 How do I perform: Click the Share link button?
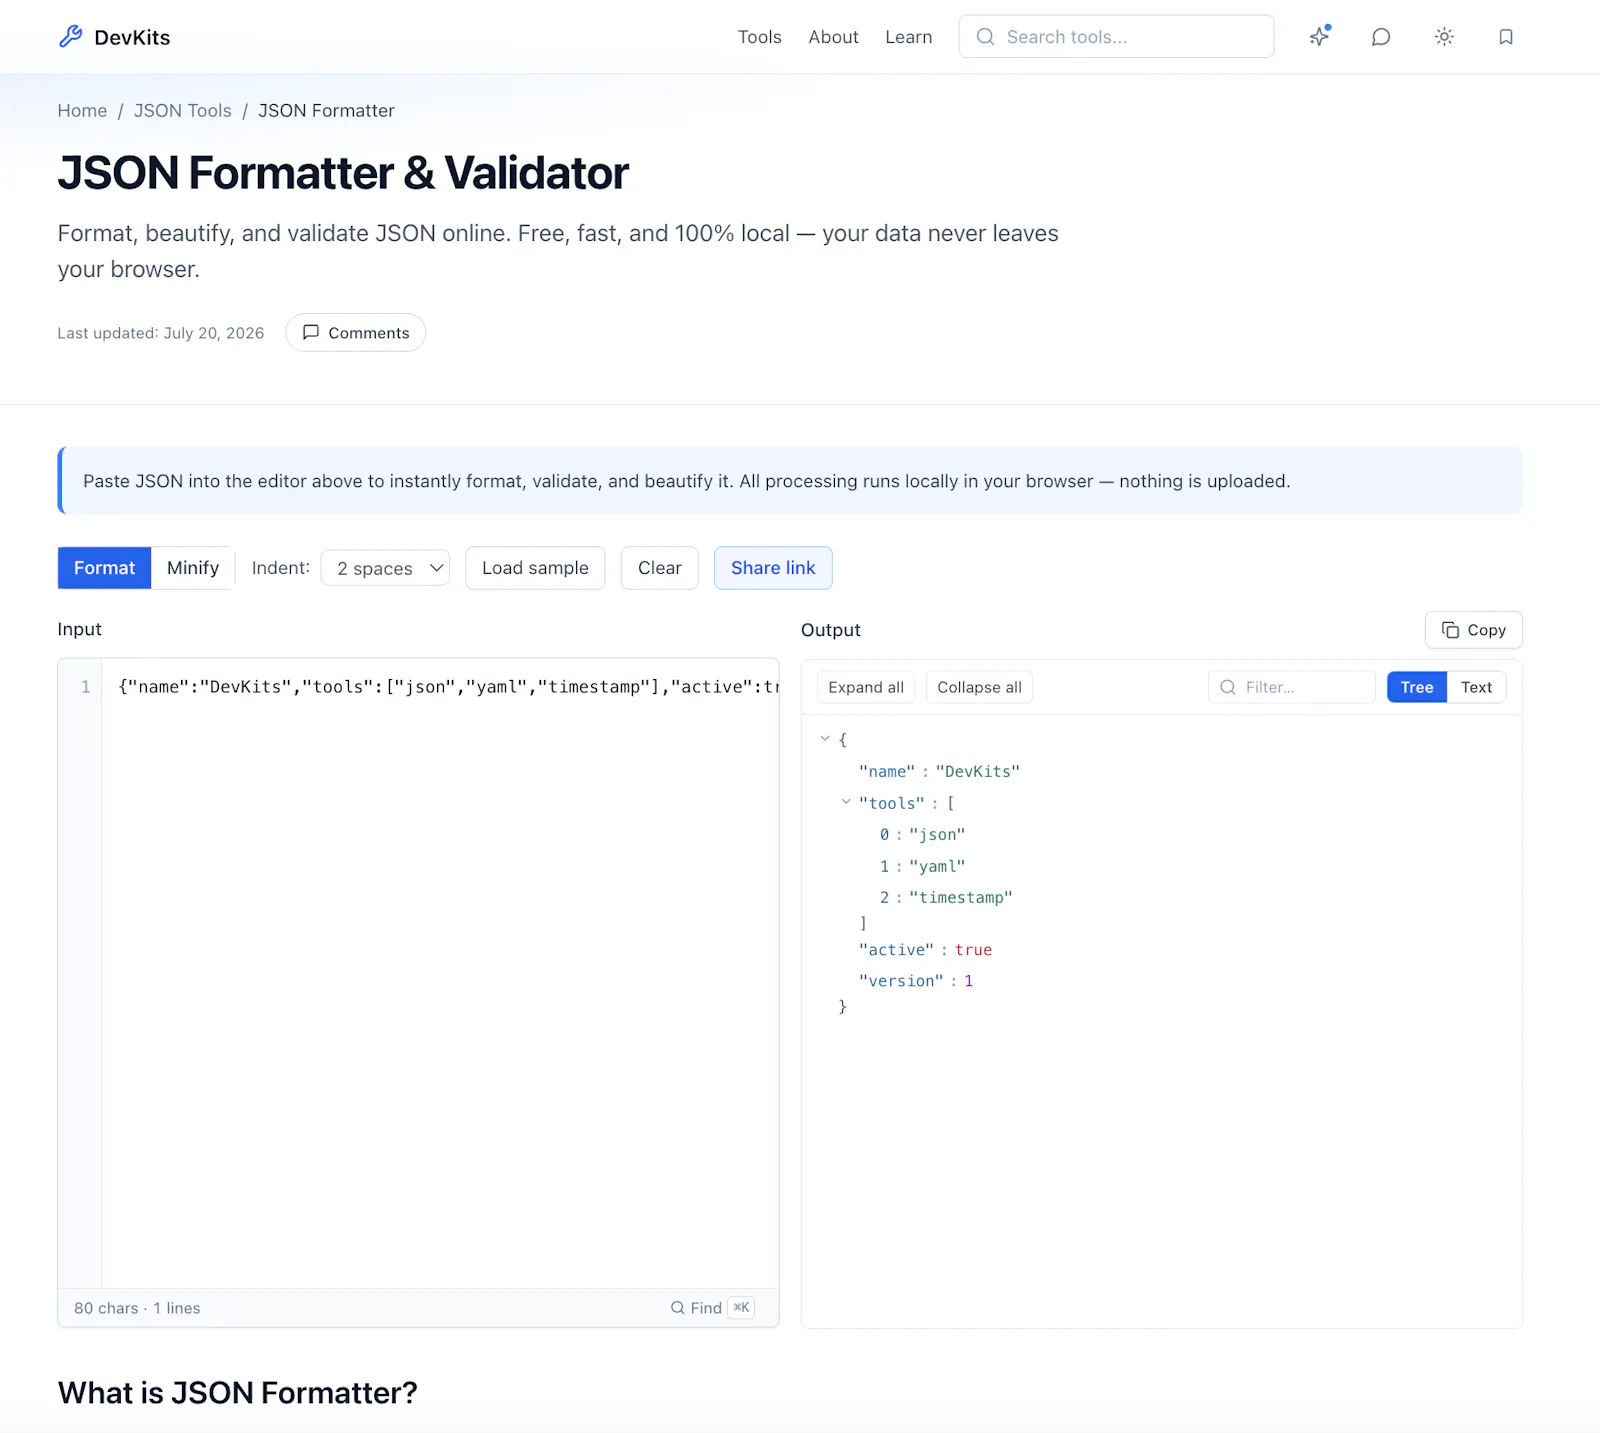(x=773, y=568)
